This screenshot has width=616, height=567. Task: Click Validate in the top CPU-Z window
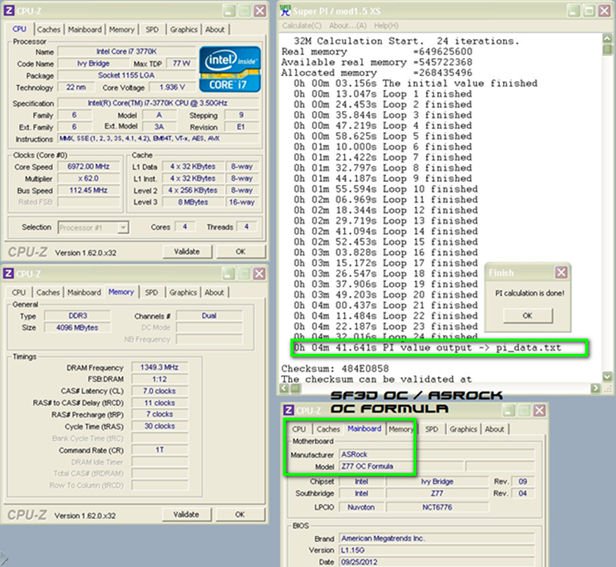(187, 251)
